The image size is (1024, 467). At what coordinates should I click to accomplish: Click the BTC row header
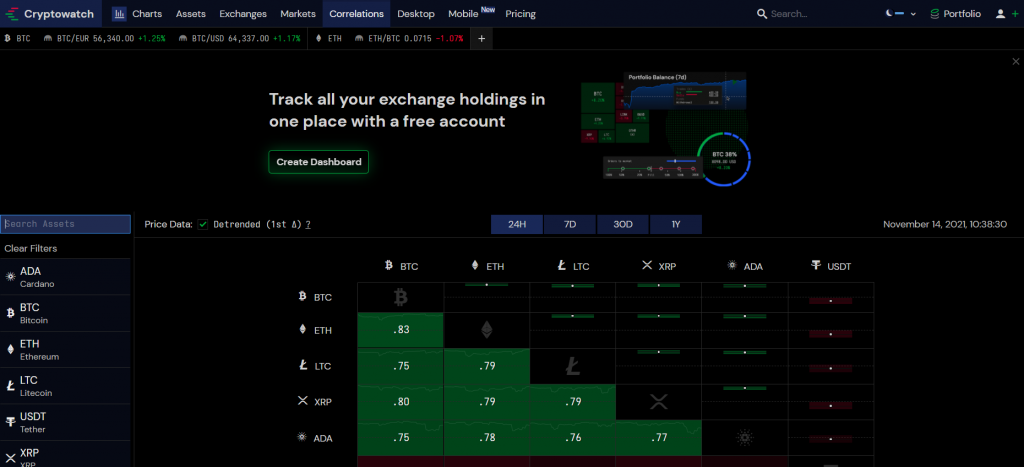point(315,297)
